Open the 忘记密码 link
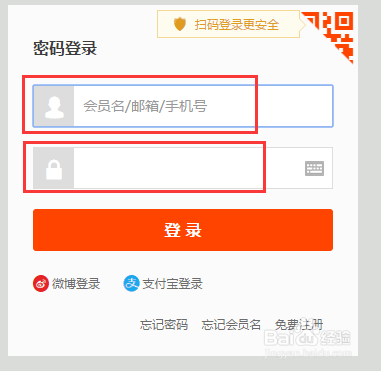This screenshot has height=371, width=381. pyautogui.click(x=164, y=324)
